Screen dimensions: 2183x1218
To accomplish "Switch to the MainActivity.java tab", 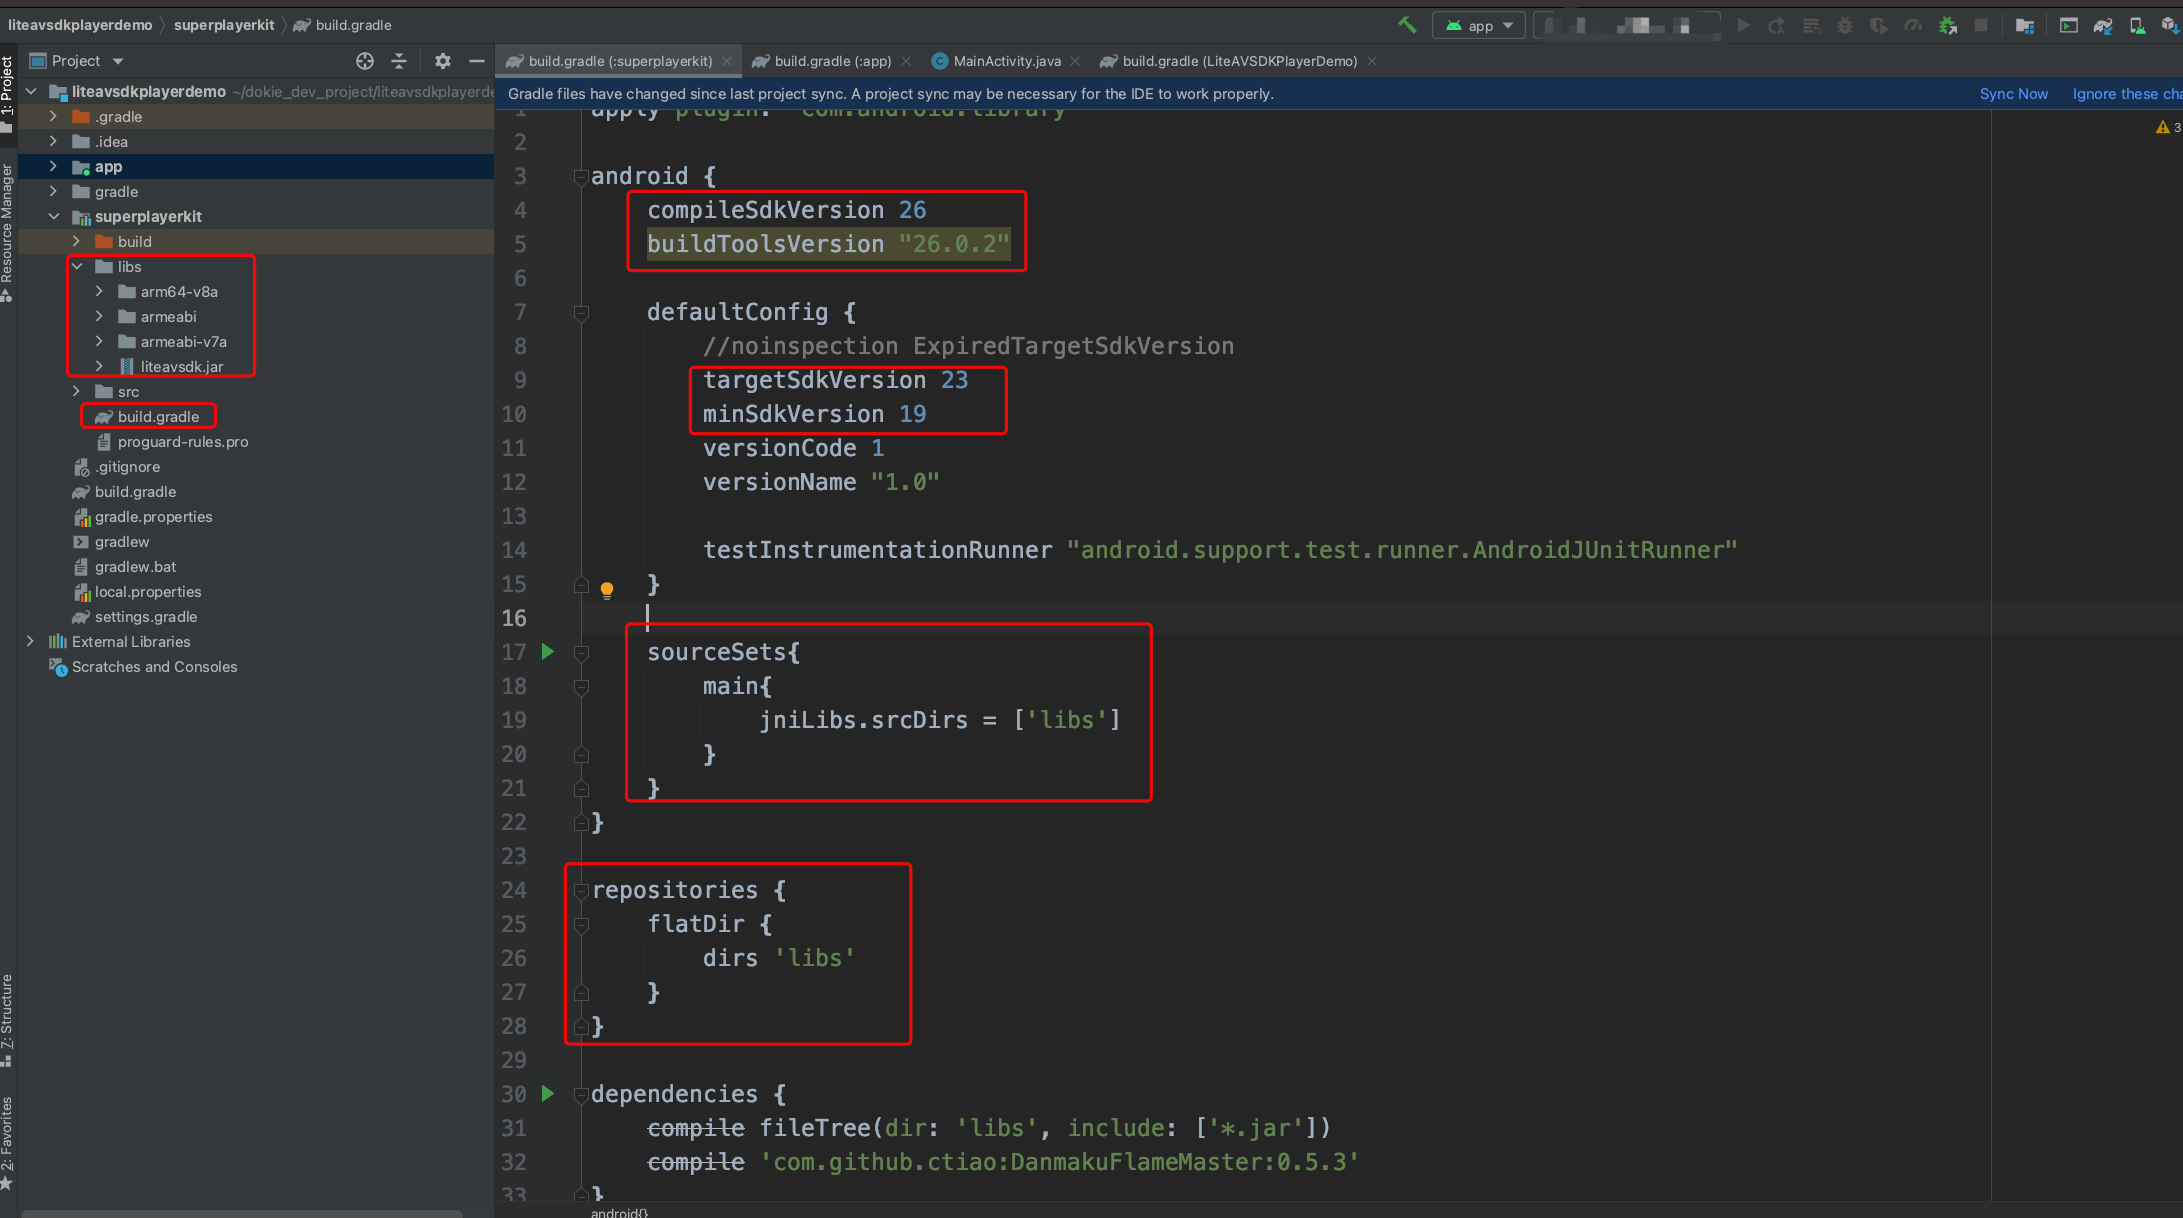I will [x=1006, y=61].
